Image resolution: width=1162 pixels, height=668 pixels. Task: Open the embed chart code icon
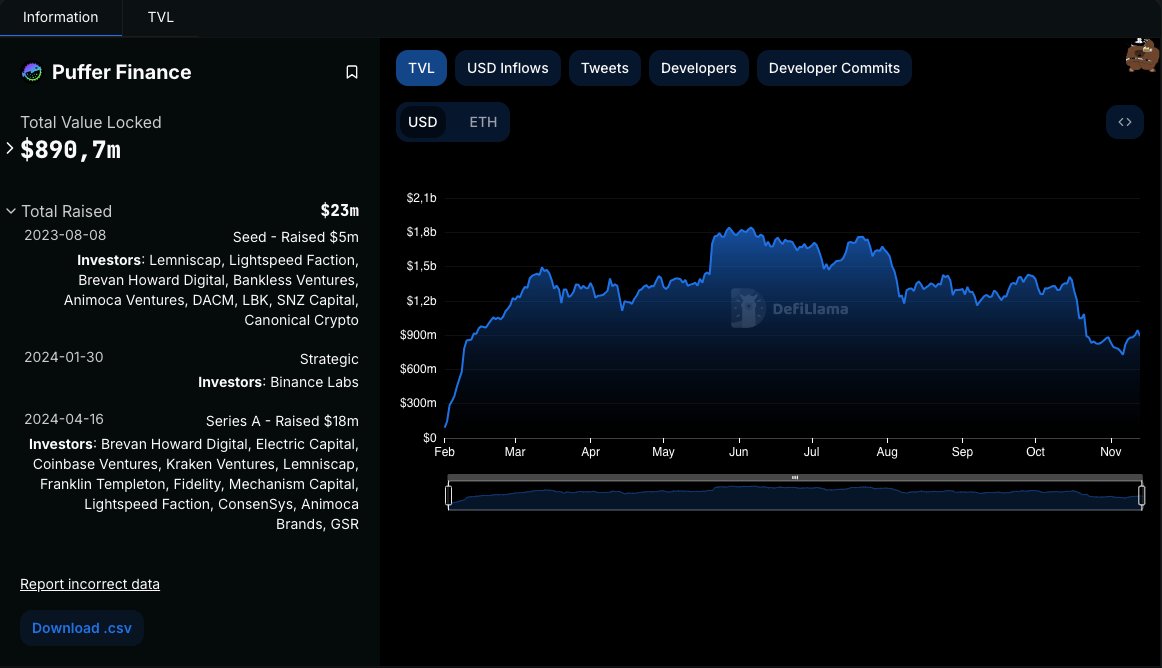click(1124, 122)
